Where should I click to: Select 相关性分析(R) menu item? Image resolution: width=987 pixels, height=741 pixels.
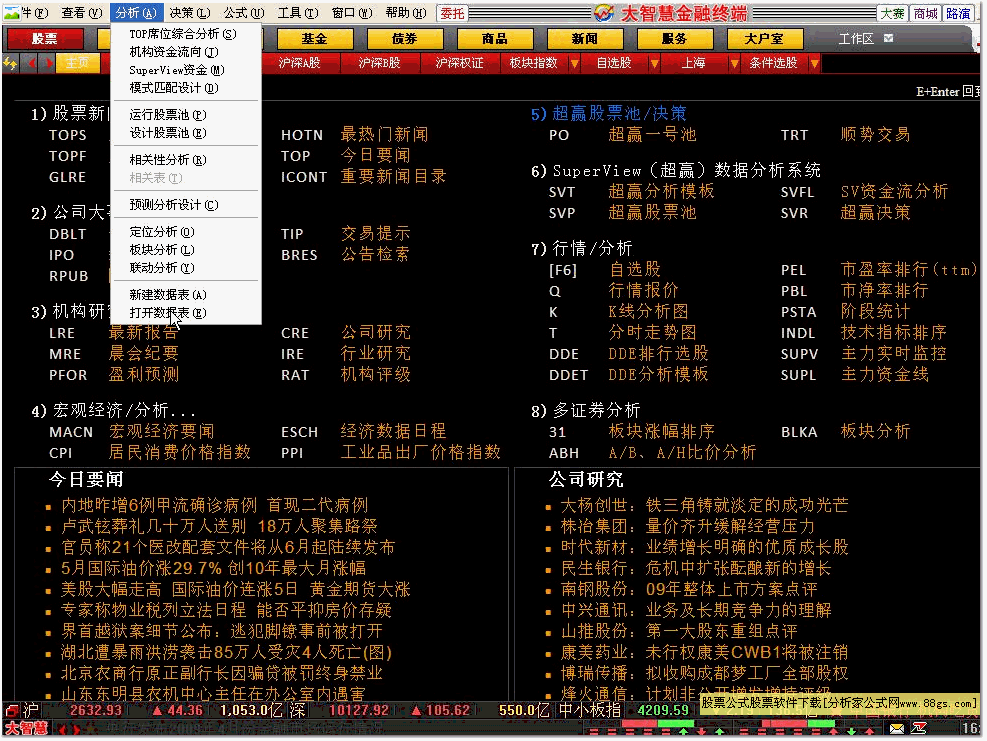(186, 160)
